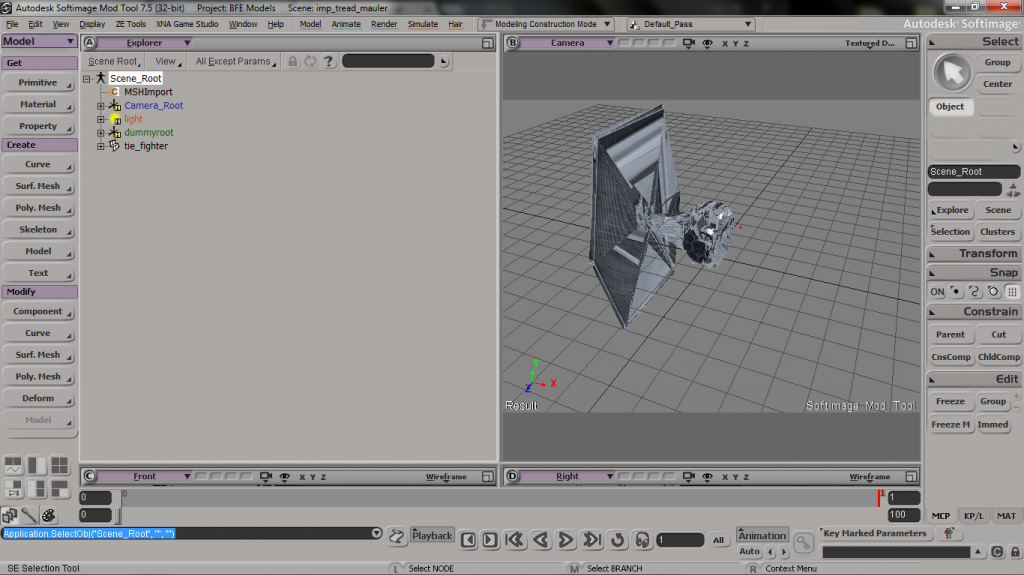Maximize the Camera viewport B

(x=911, y=43)
